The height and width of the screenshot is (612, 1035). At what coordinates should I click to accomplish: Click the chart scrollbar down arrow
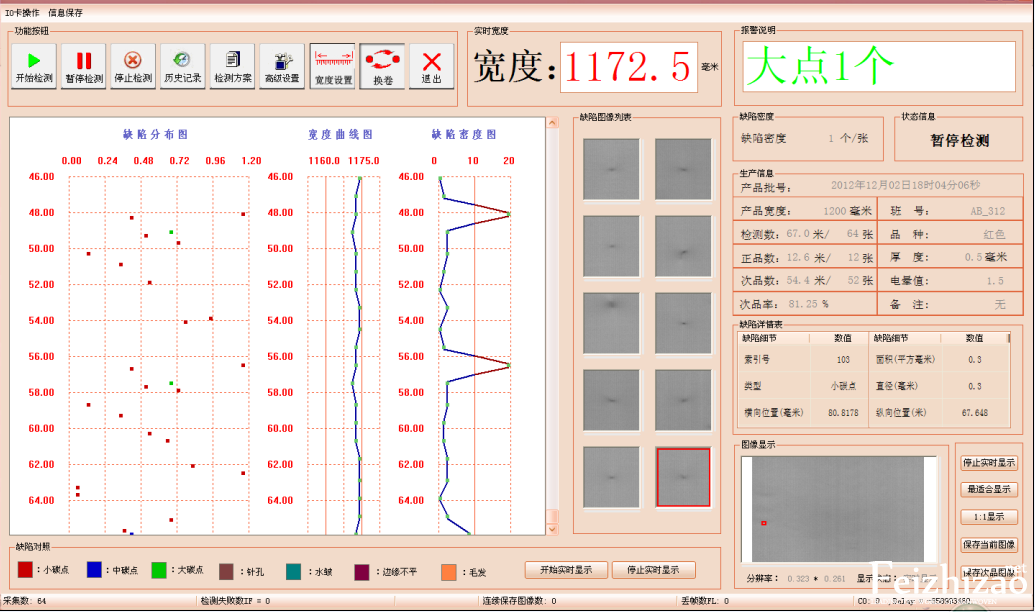[x=552, y=529]
